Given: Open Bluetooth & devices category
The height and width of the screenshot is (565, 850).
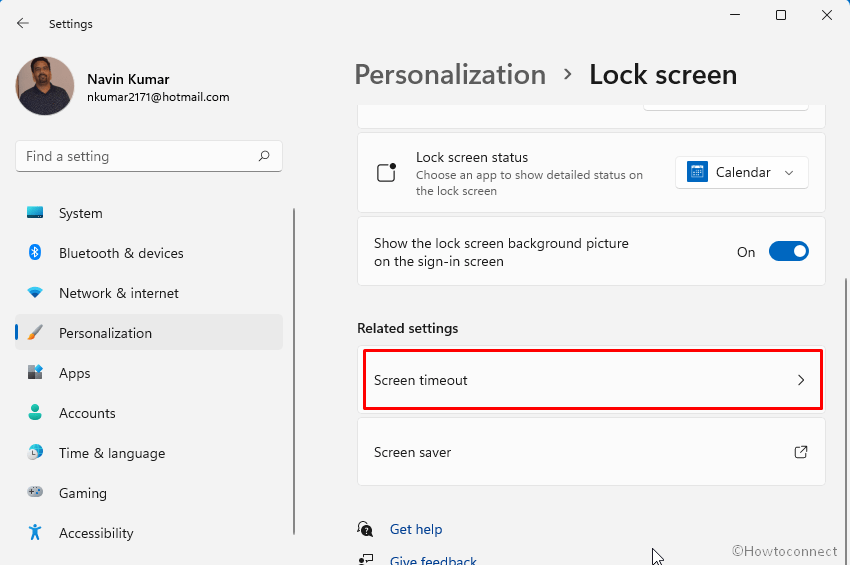Looking at the screenshot, I should pyautogui.click(x=149, y=253).
